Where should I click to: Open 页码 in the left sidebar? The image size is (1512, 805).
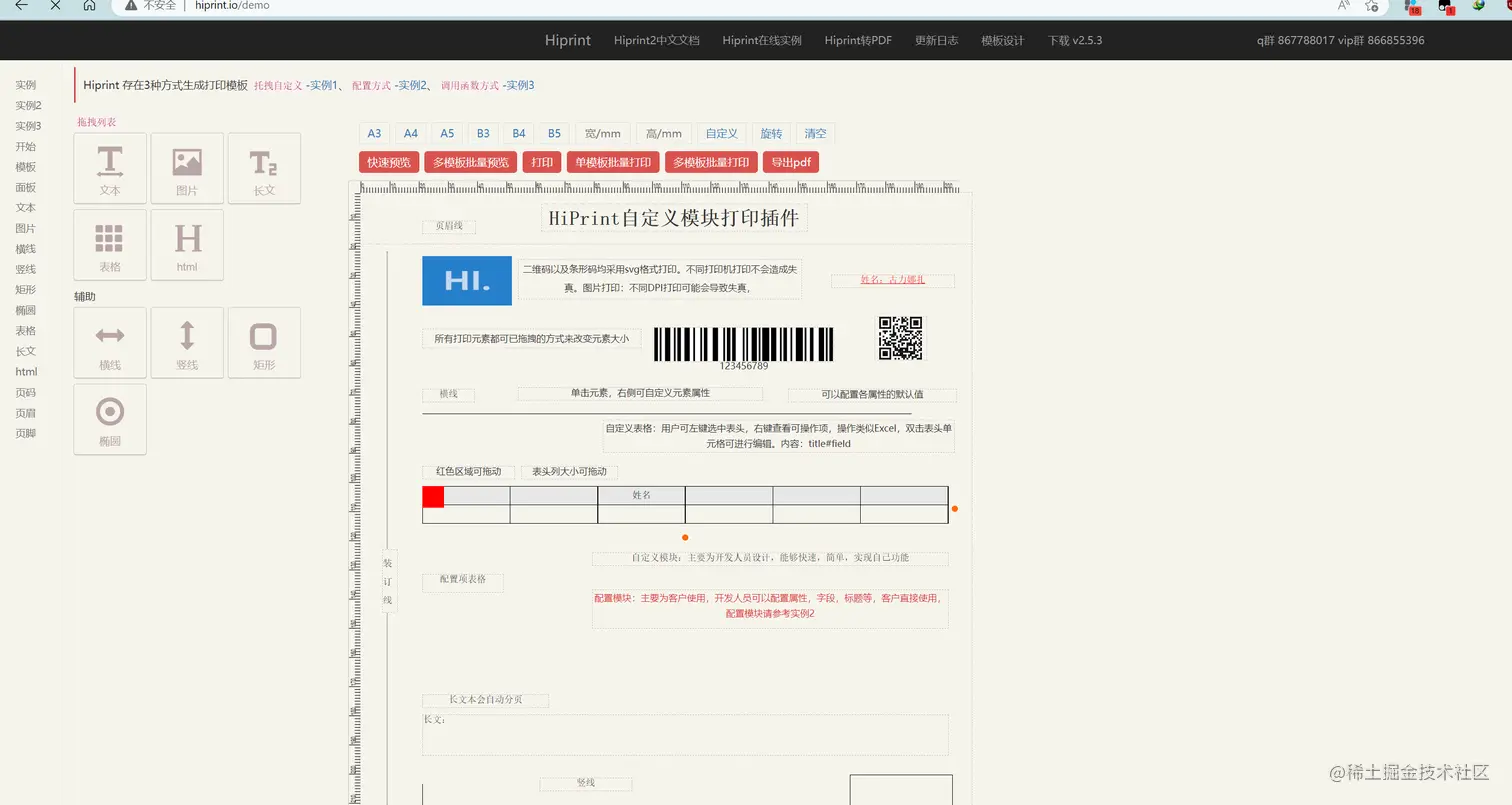coord(25,393)
